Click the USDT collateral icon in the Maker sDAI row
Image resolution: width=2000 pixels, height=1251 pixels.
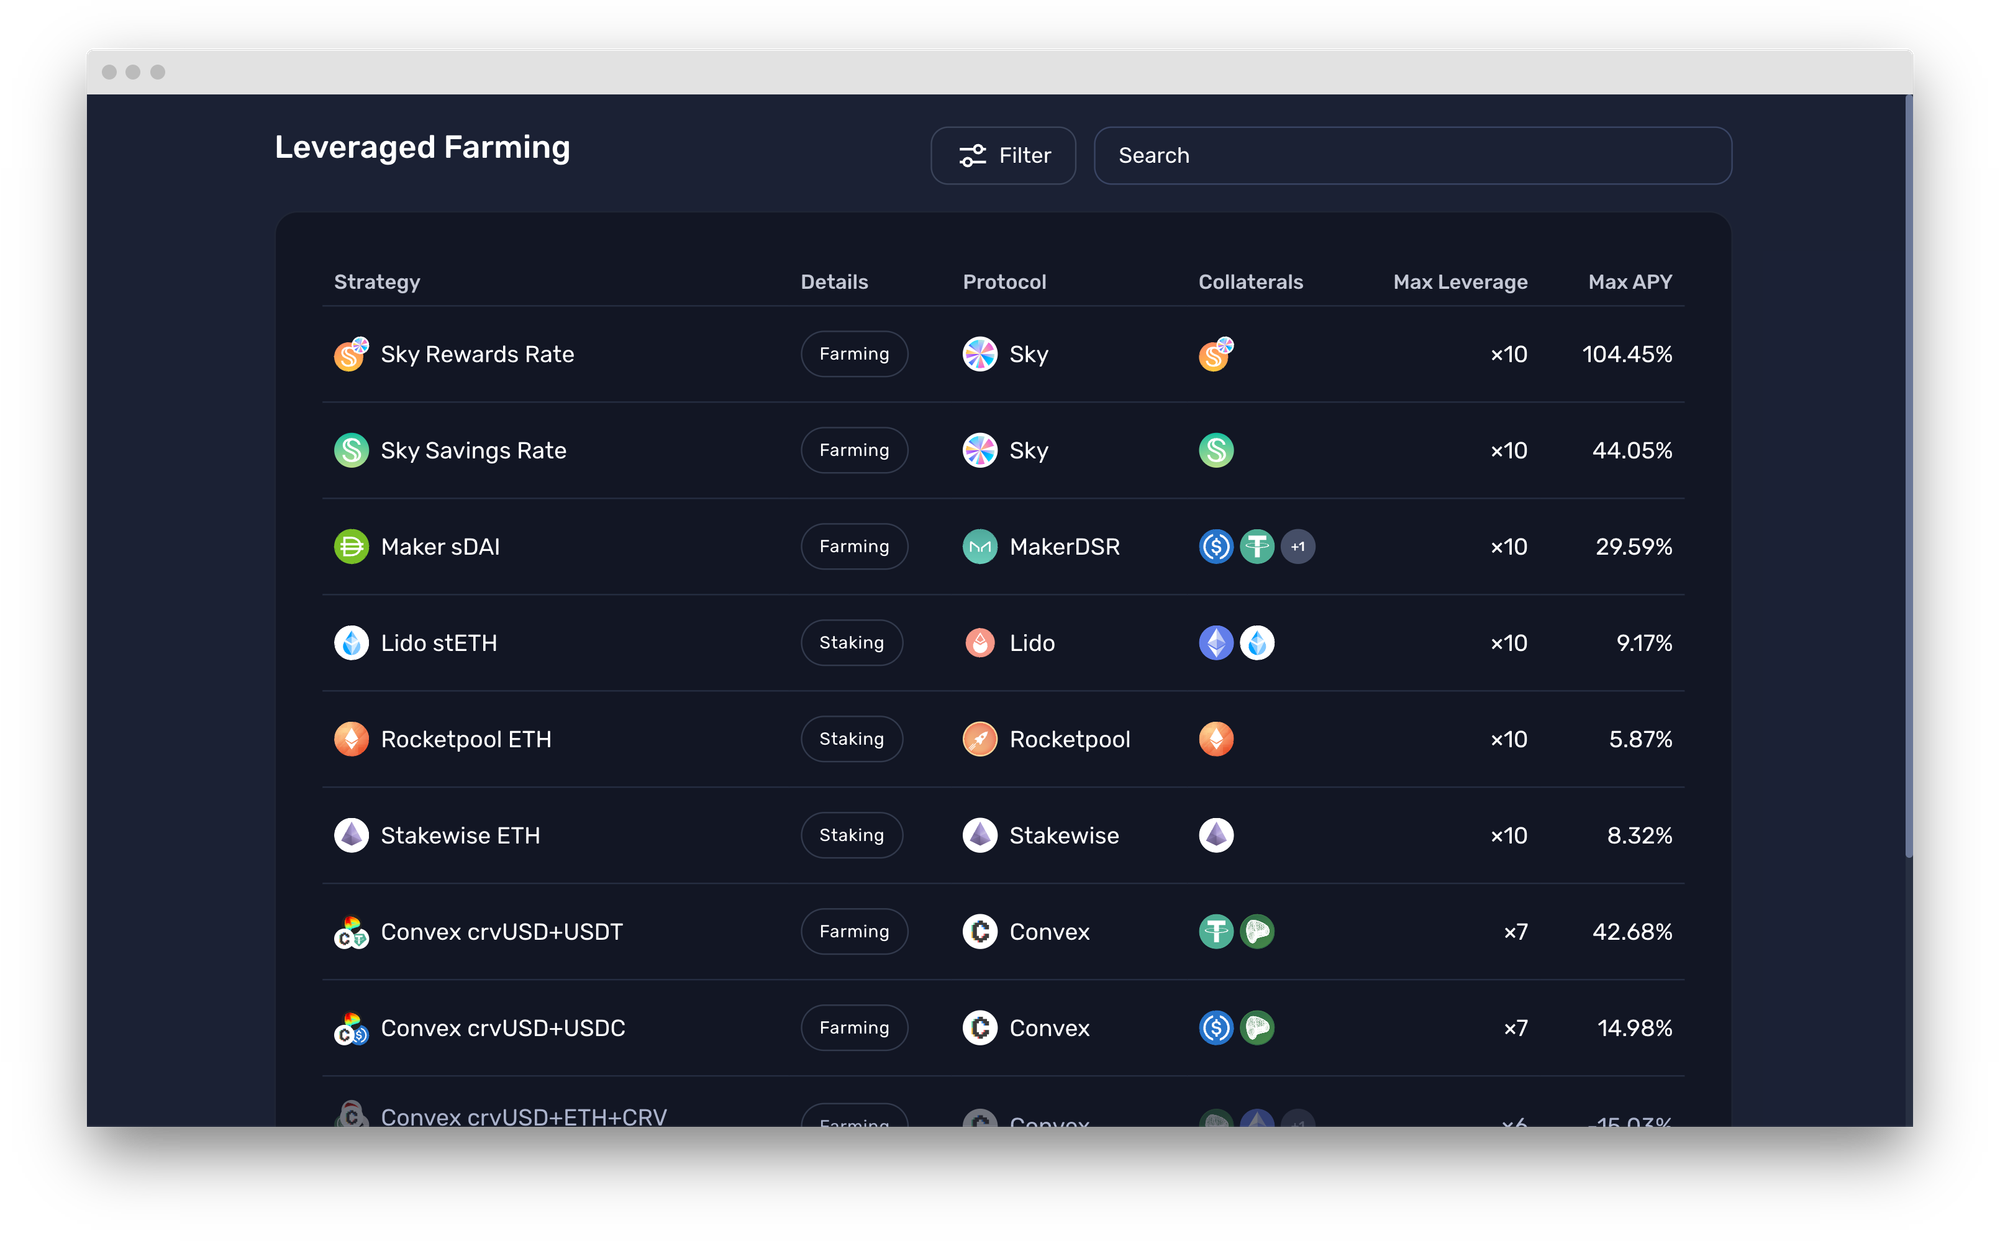click(x=1257, y=547)
